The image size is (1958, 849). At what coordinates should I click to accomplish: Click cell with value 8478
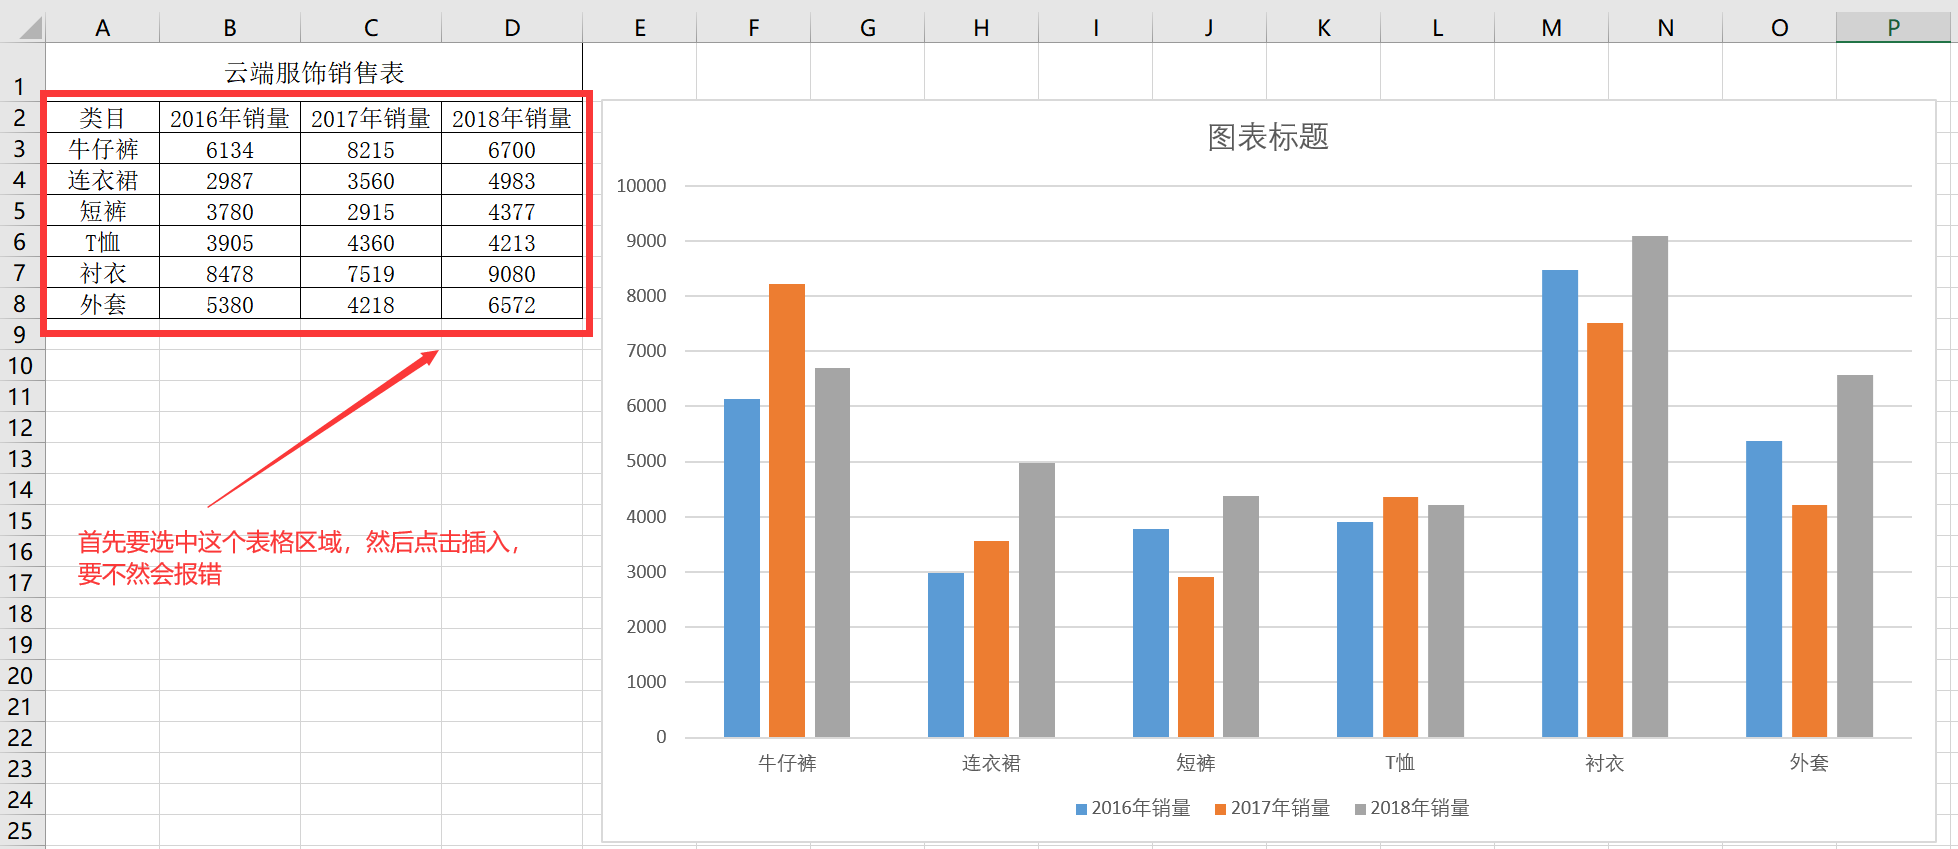point(230,273)
